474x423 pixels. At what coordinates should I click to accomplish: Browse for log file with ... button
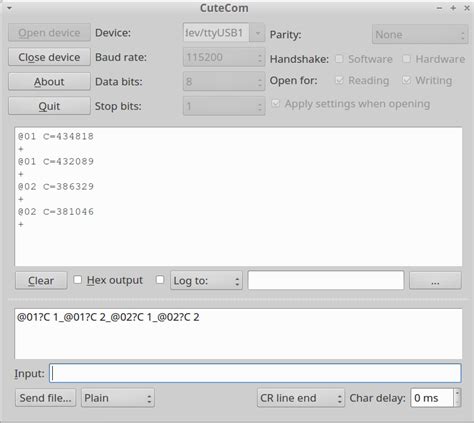(435, 280)
